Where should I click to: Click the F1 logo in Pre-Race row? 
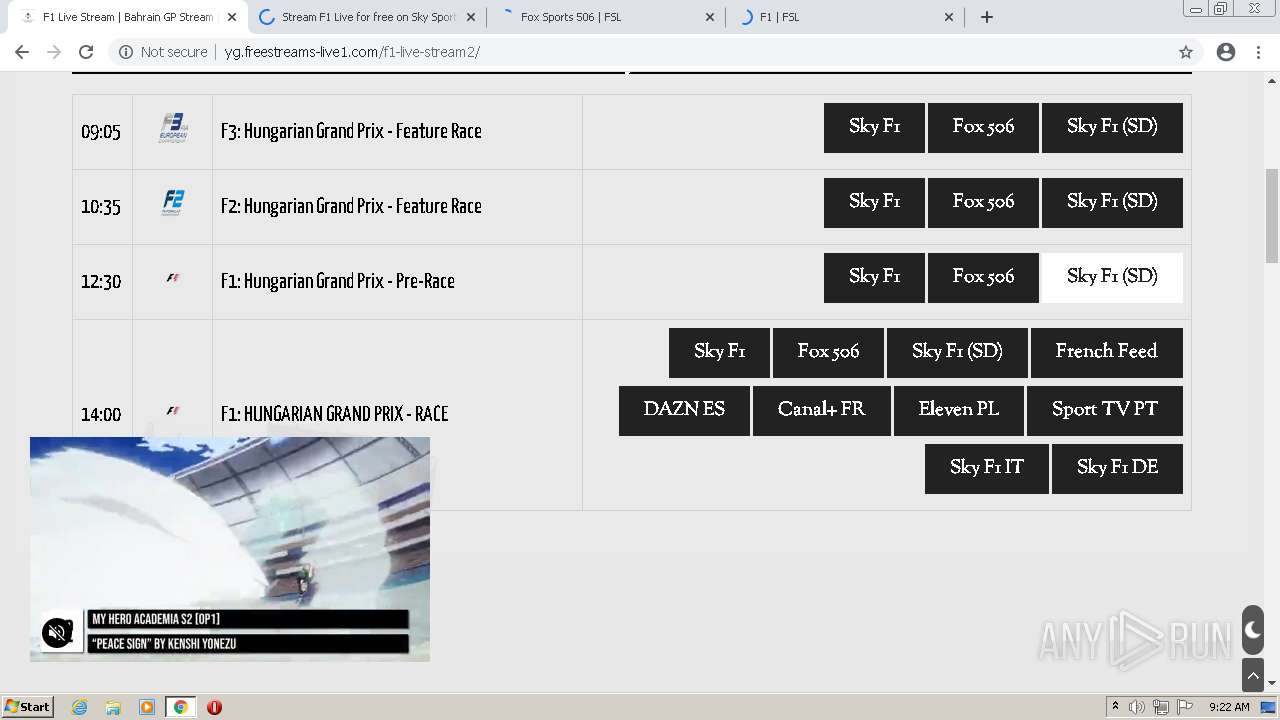pyautogui.click(x=173, y=279)
